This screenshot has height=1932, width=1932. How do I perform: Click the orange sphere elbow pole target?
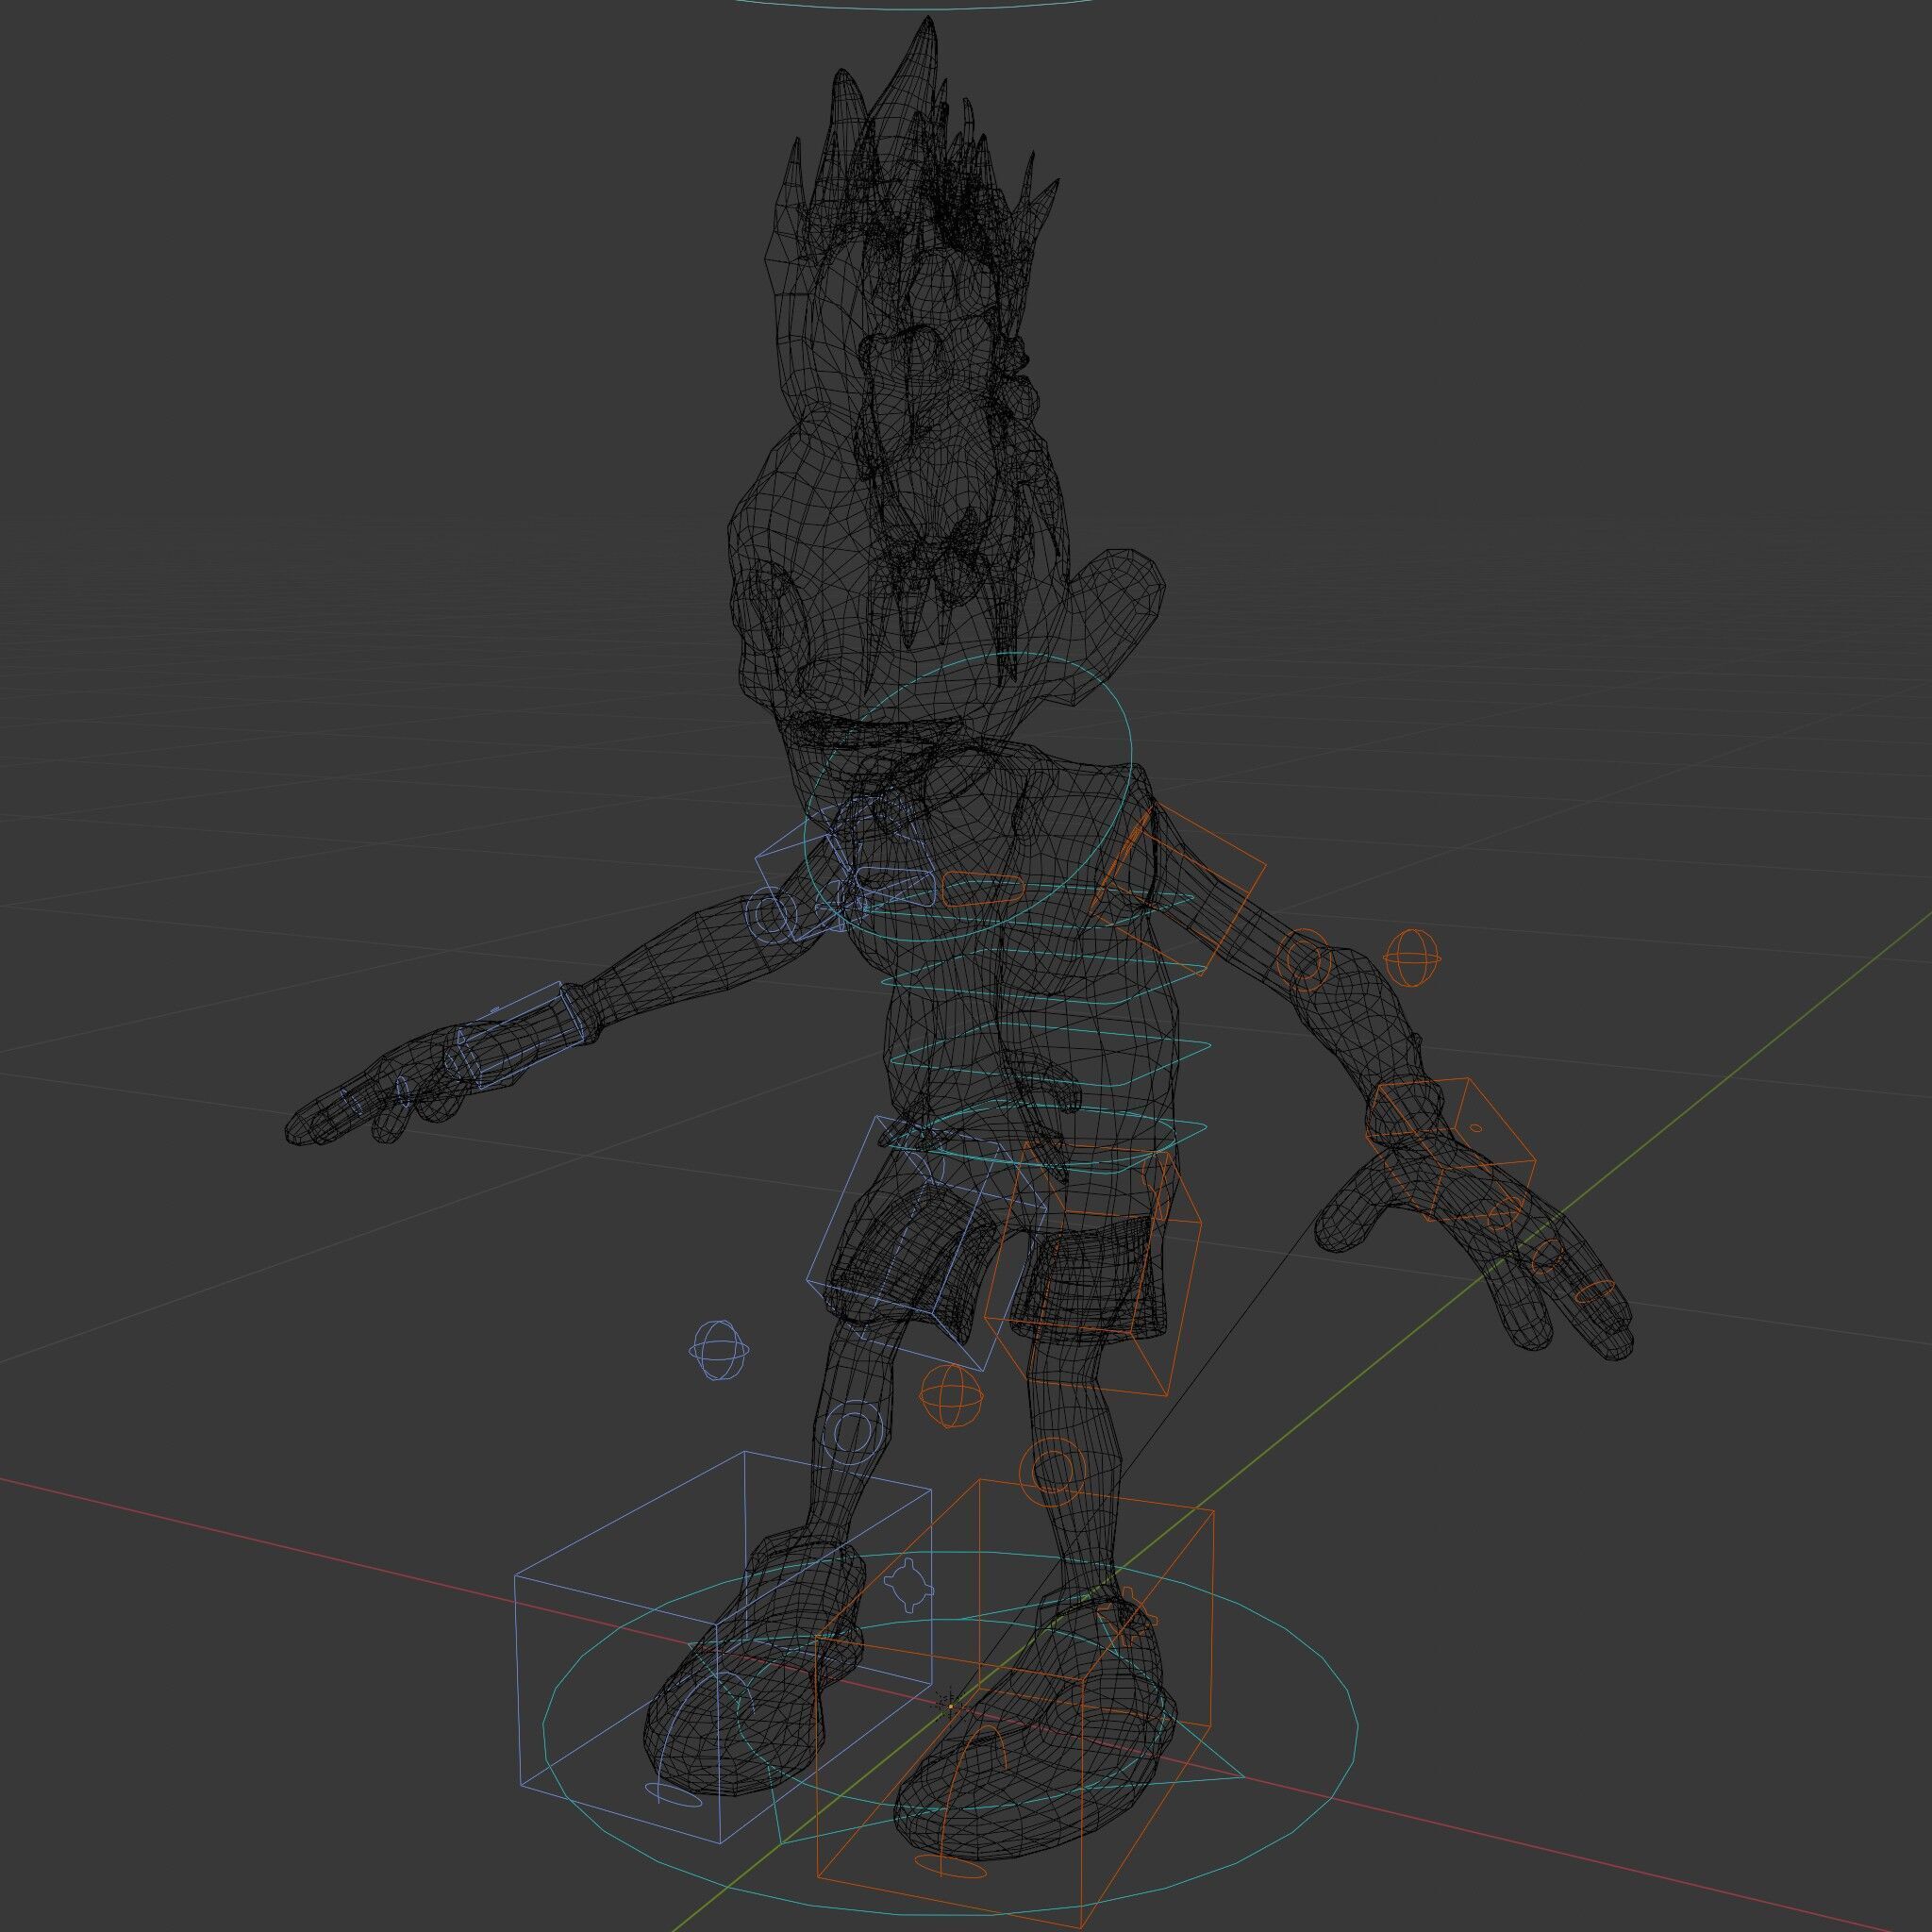pos(1413,958)
